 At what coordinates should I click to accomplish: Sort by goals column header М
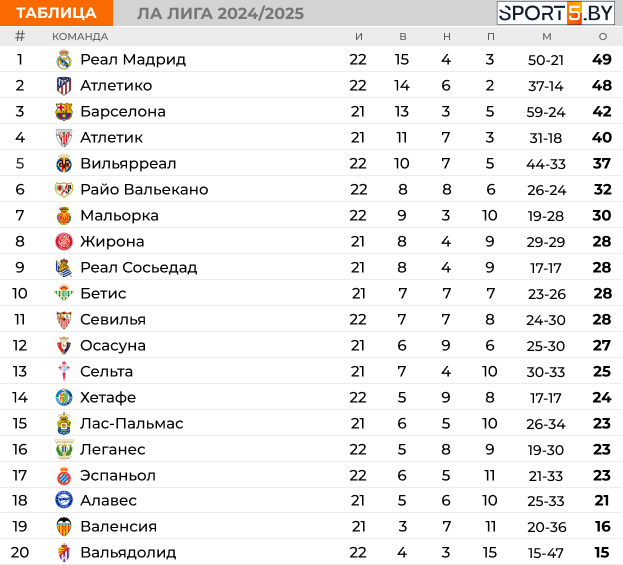[547, 37]
